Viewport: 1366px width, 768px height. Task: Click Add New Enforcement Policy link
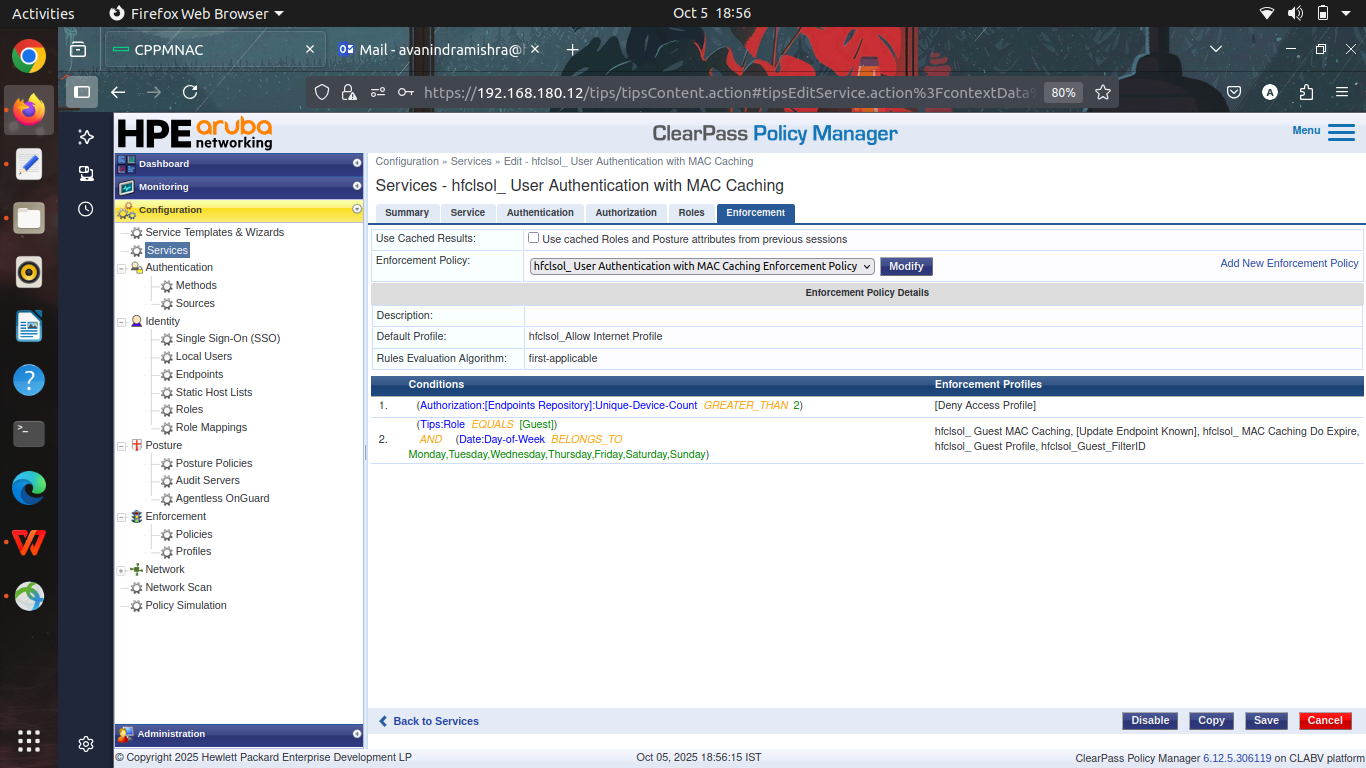pyautogui.click(x=1289, y=263)
